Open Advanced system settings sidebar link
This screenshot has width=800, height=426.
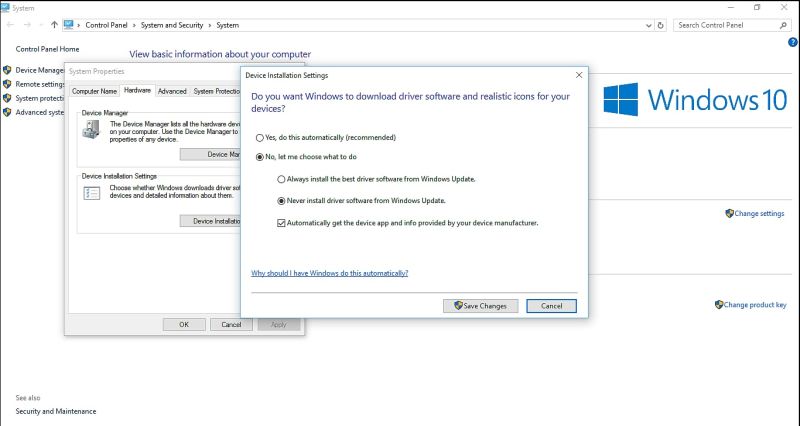tap(40, 112)
